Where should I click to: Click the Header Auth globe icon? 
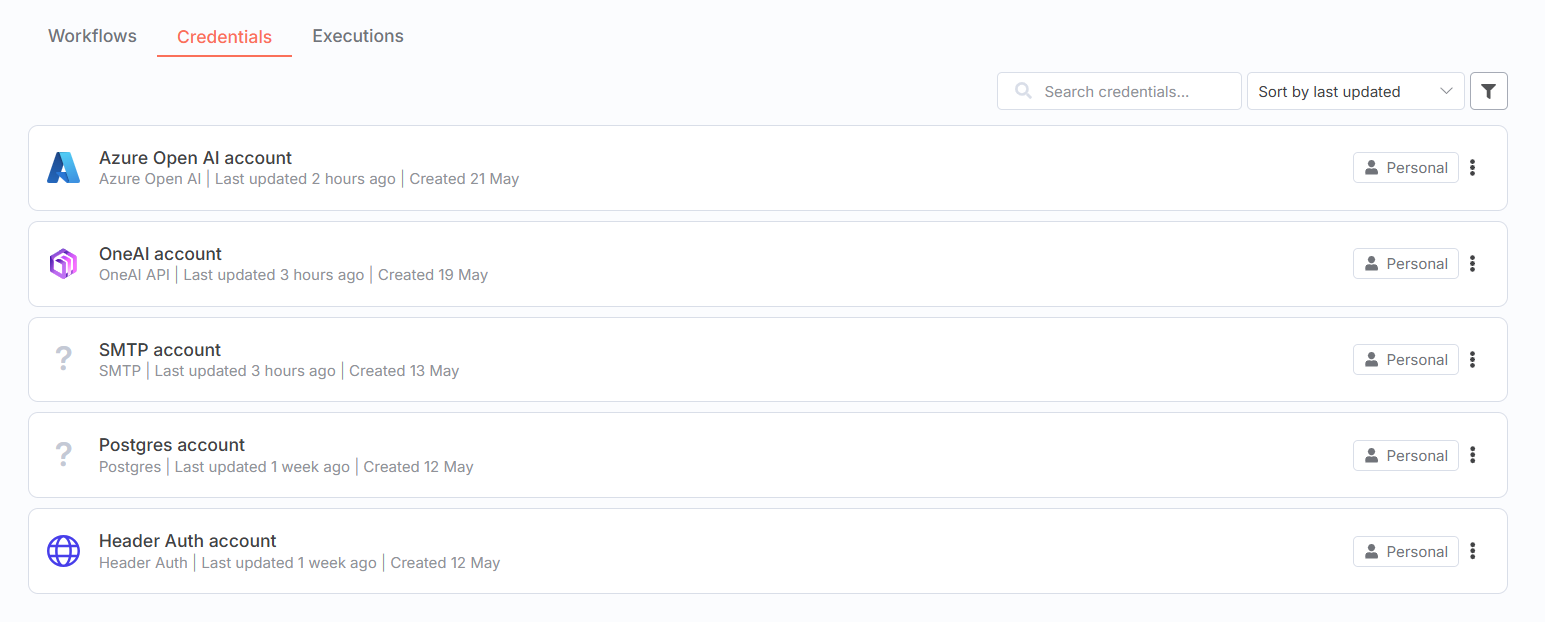tap(63, 551)
